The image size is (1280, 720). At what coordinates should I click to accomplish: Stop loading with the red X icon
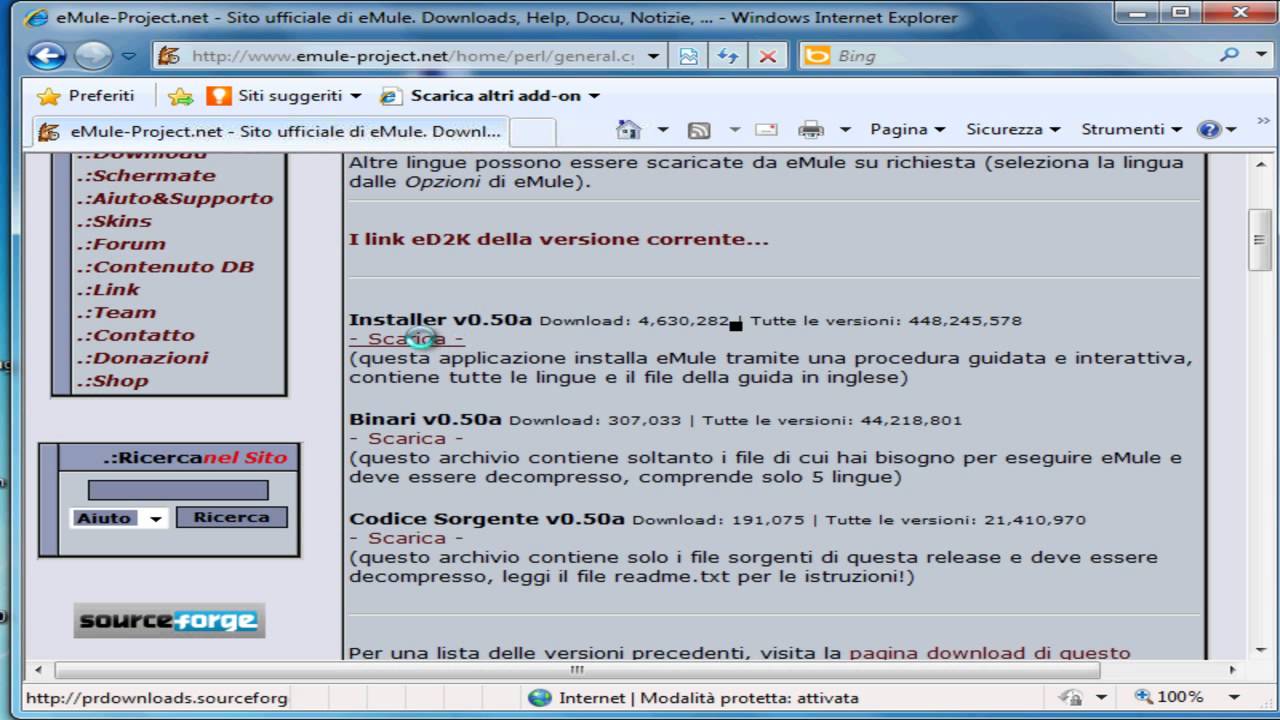(x=767, y=56)
